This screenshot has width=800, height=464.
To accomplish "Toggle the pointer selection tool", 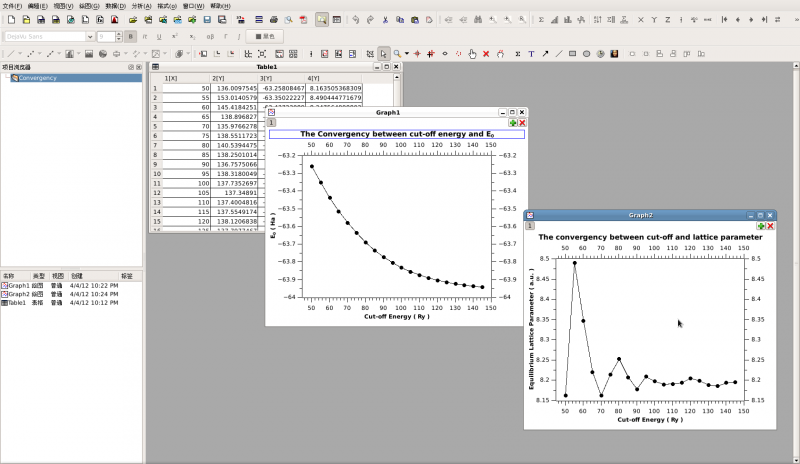I will click(384, 53).
